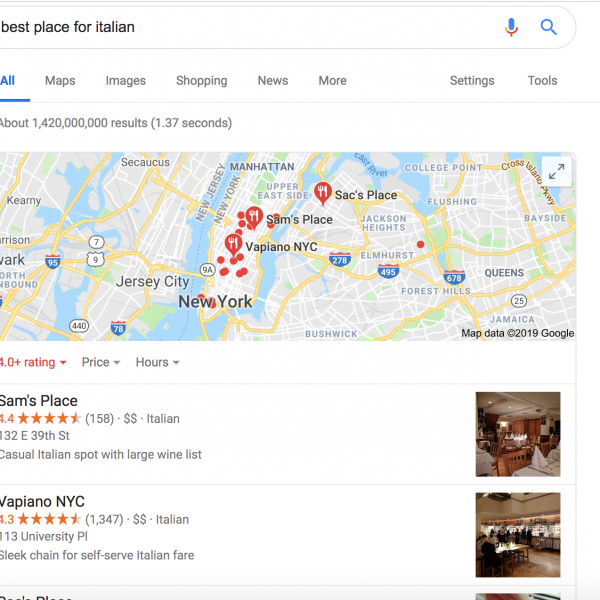
Task: Click the voice search microphone icon
Action: (511, 27)
